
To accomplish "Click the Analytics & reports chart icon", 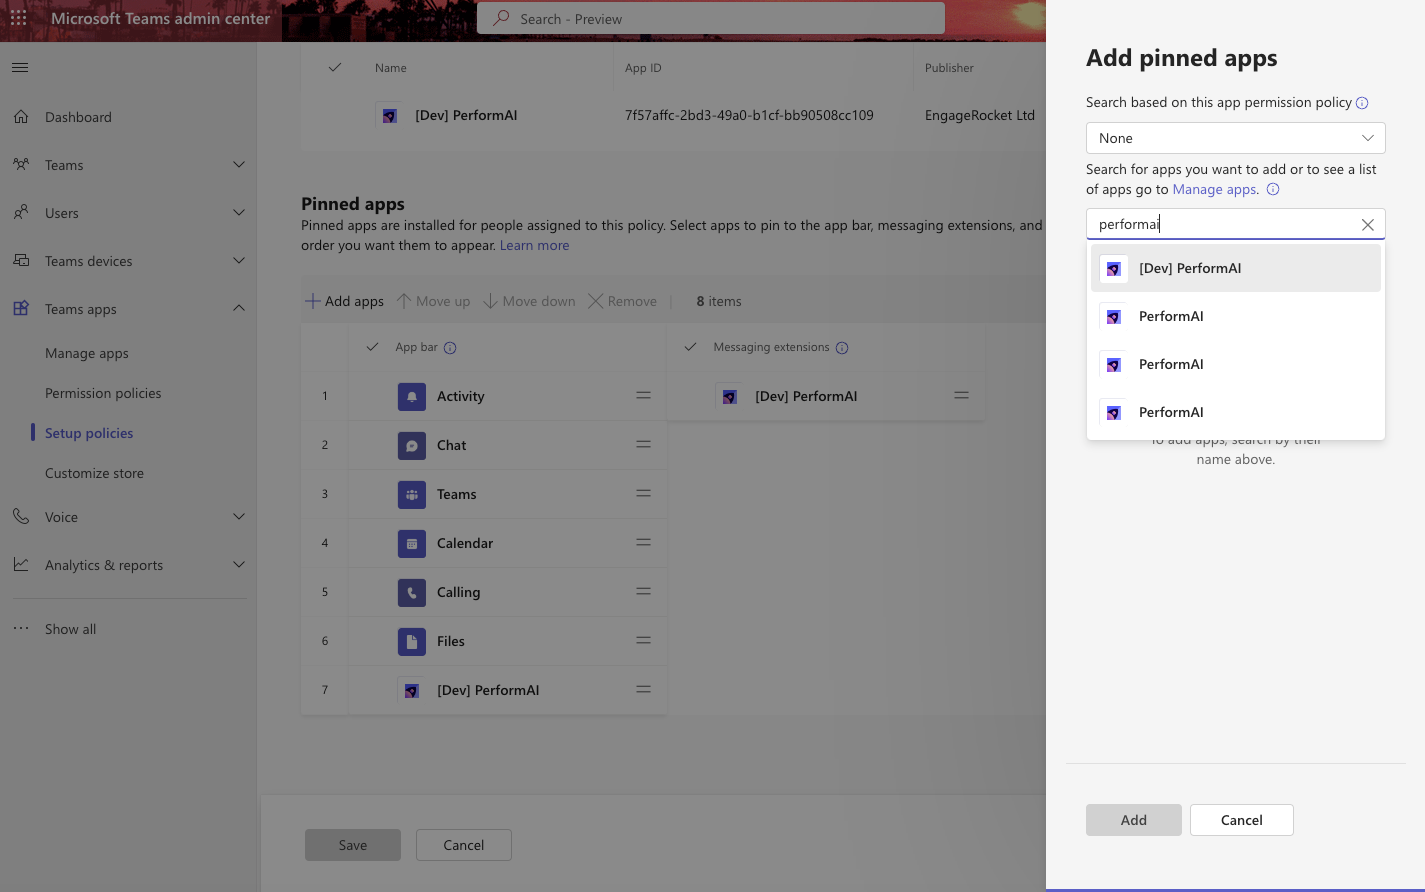I will click(21, 564).
